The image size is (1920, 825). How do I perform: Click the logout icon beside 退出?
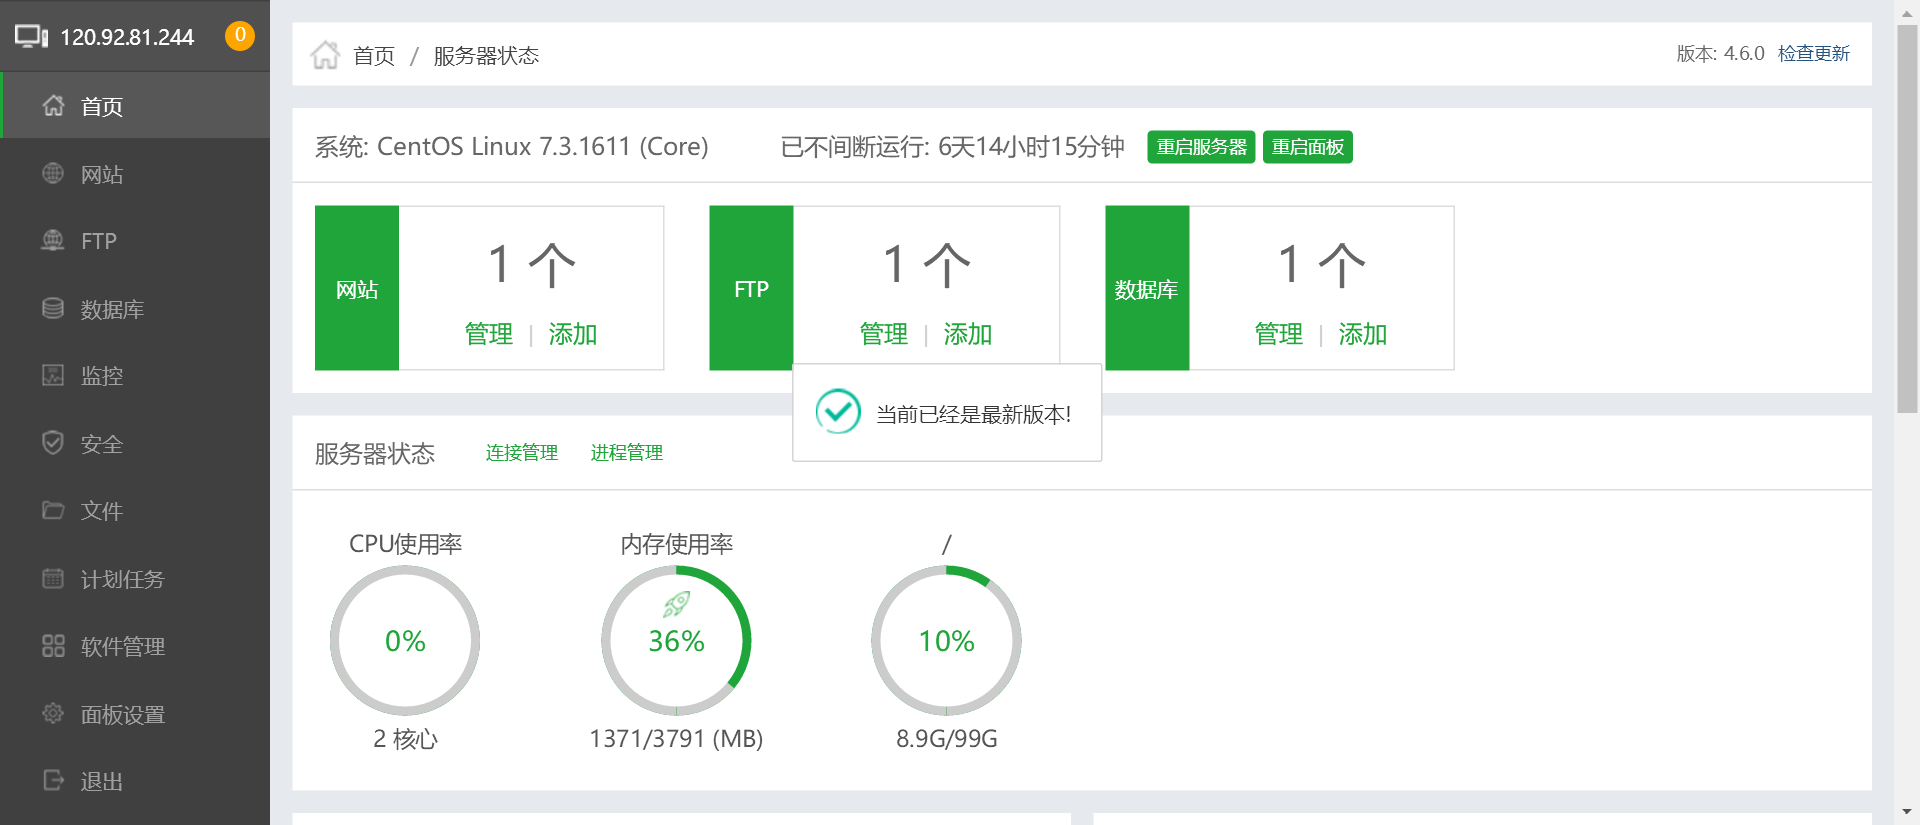[x=53, y=780]
